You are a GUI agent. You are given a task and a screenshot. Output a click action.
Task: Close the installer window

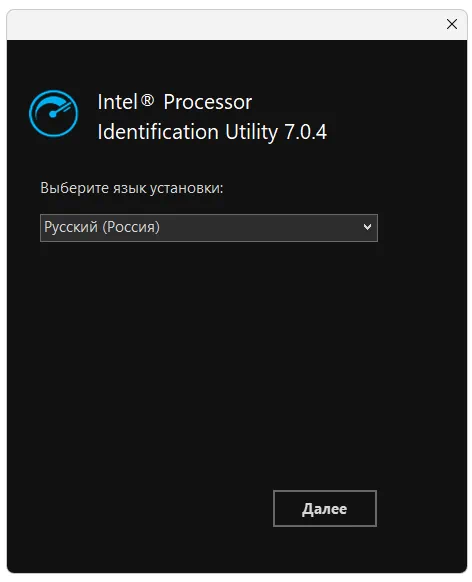(452, 24)
